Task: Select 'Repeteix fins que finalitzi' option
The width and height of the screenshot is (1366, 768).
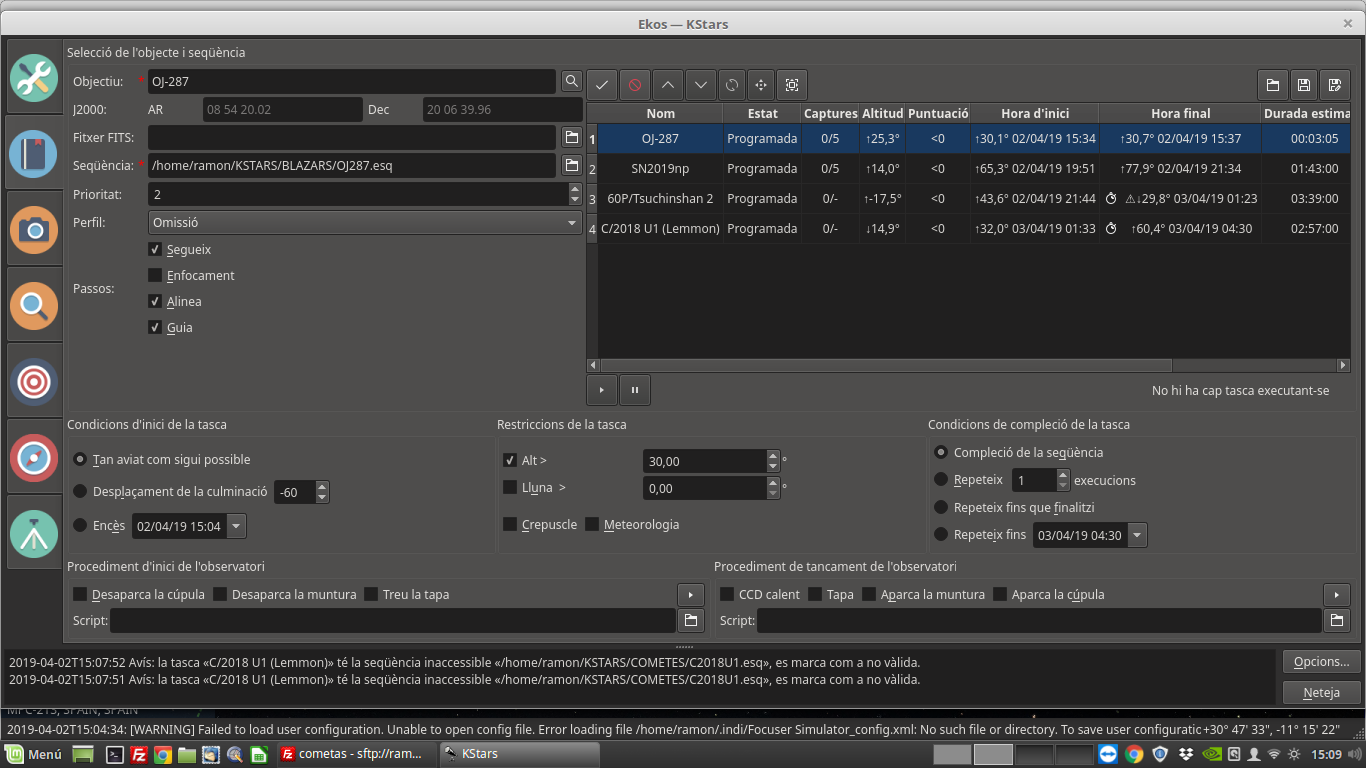Action: (941, 507)
